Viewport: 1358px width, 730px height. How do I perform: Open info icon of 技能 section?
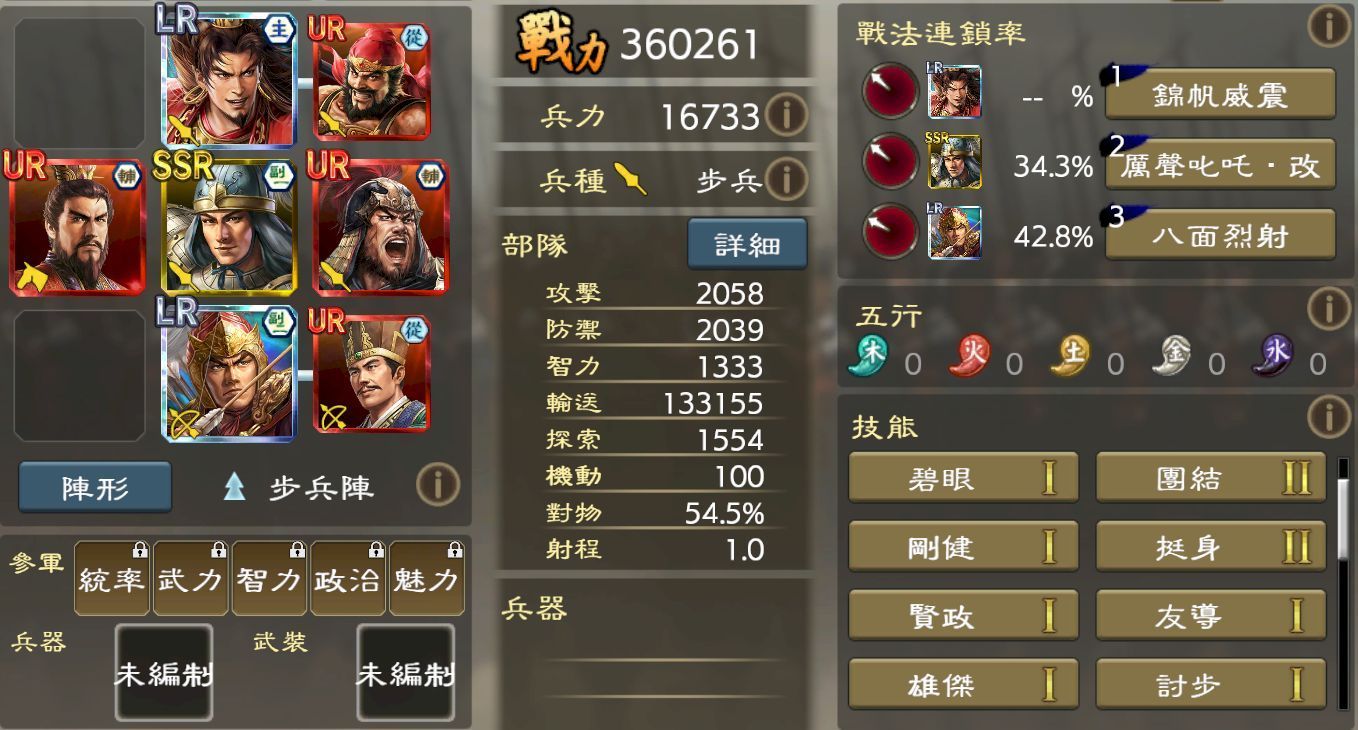coord(1329,417)
